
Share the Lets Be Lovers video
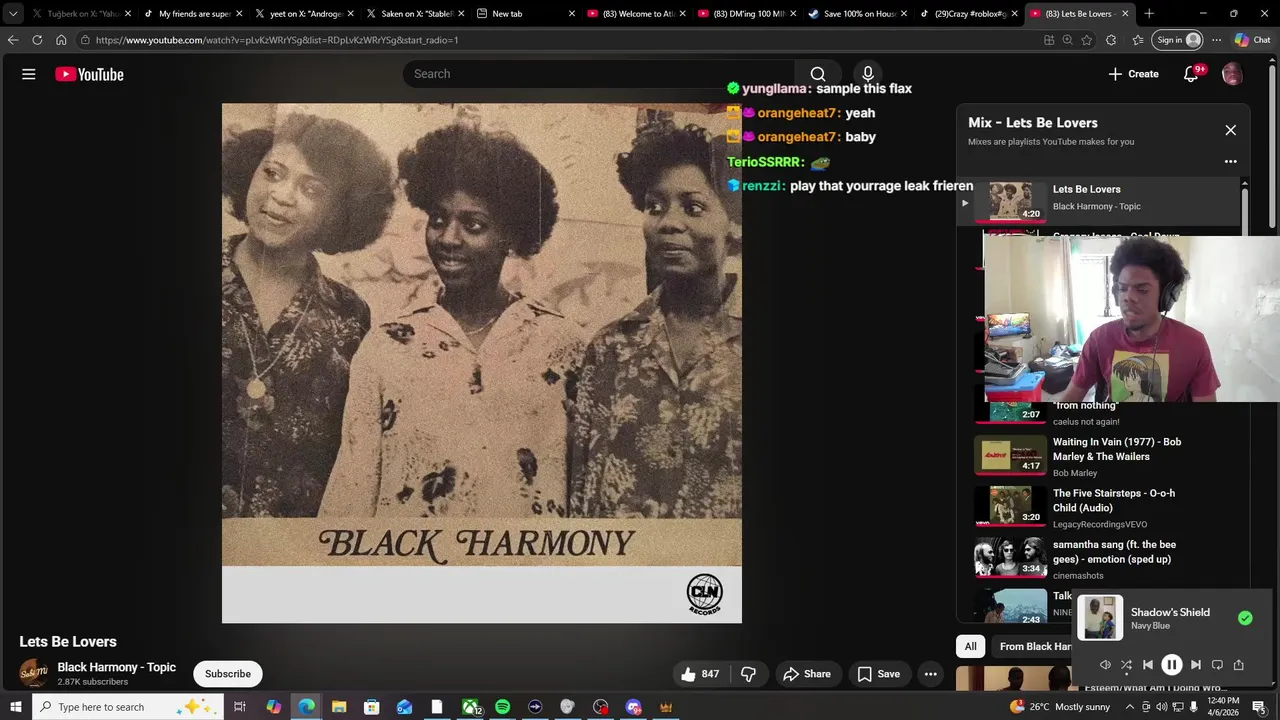[807, 674]
